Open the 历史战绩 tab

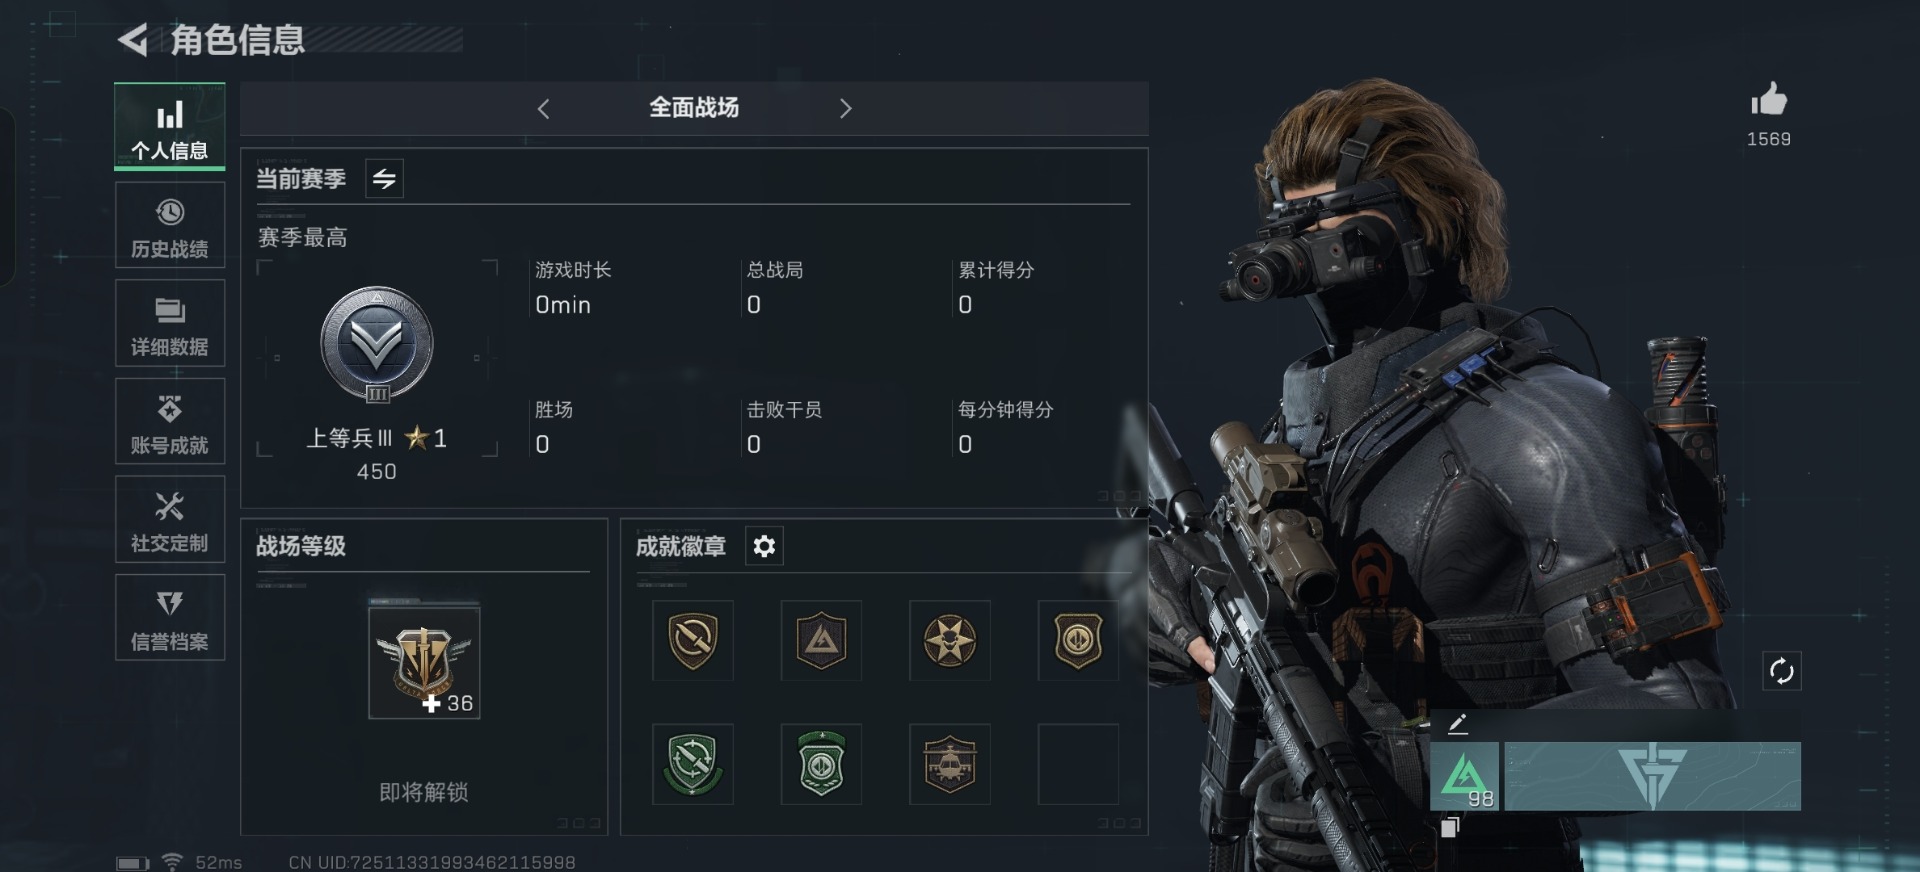click(170, 226)
